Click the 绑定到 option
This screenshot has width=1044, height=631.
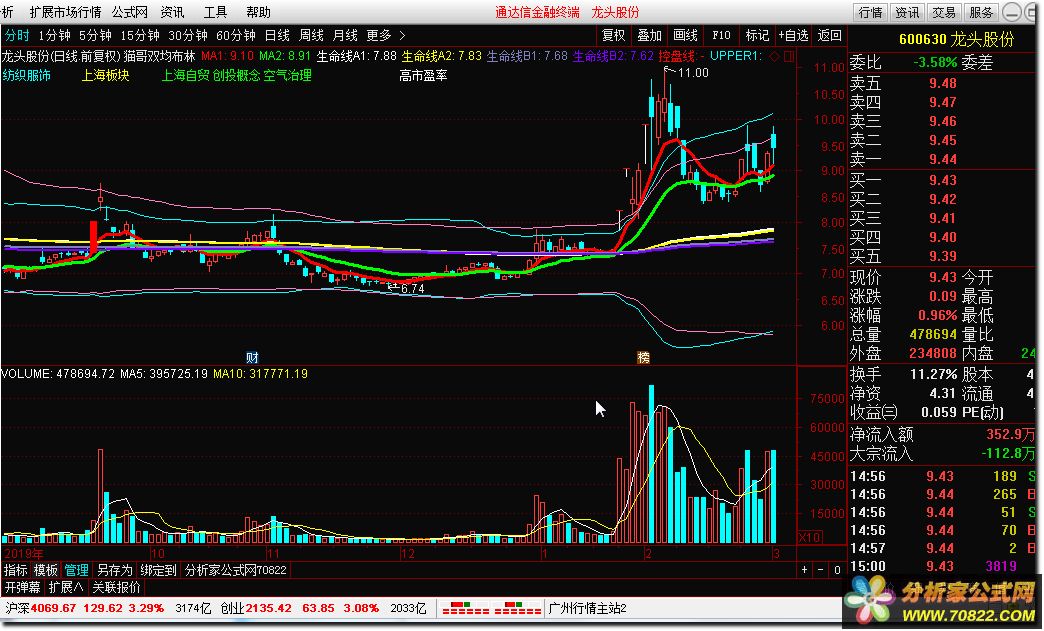(x=158, y=570)
